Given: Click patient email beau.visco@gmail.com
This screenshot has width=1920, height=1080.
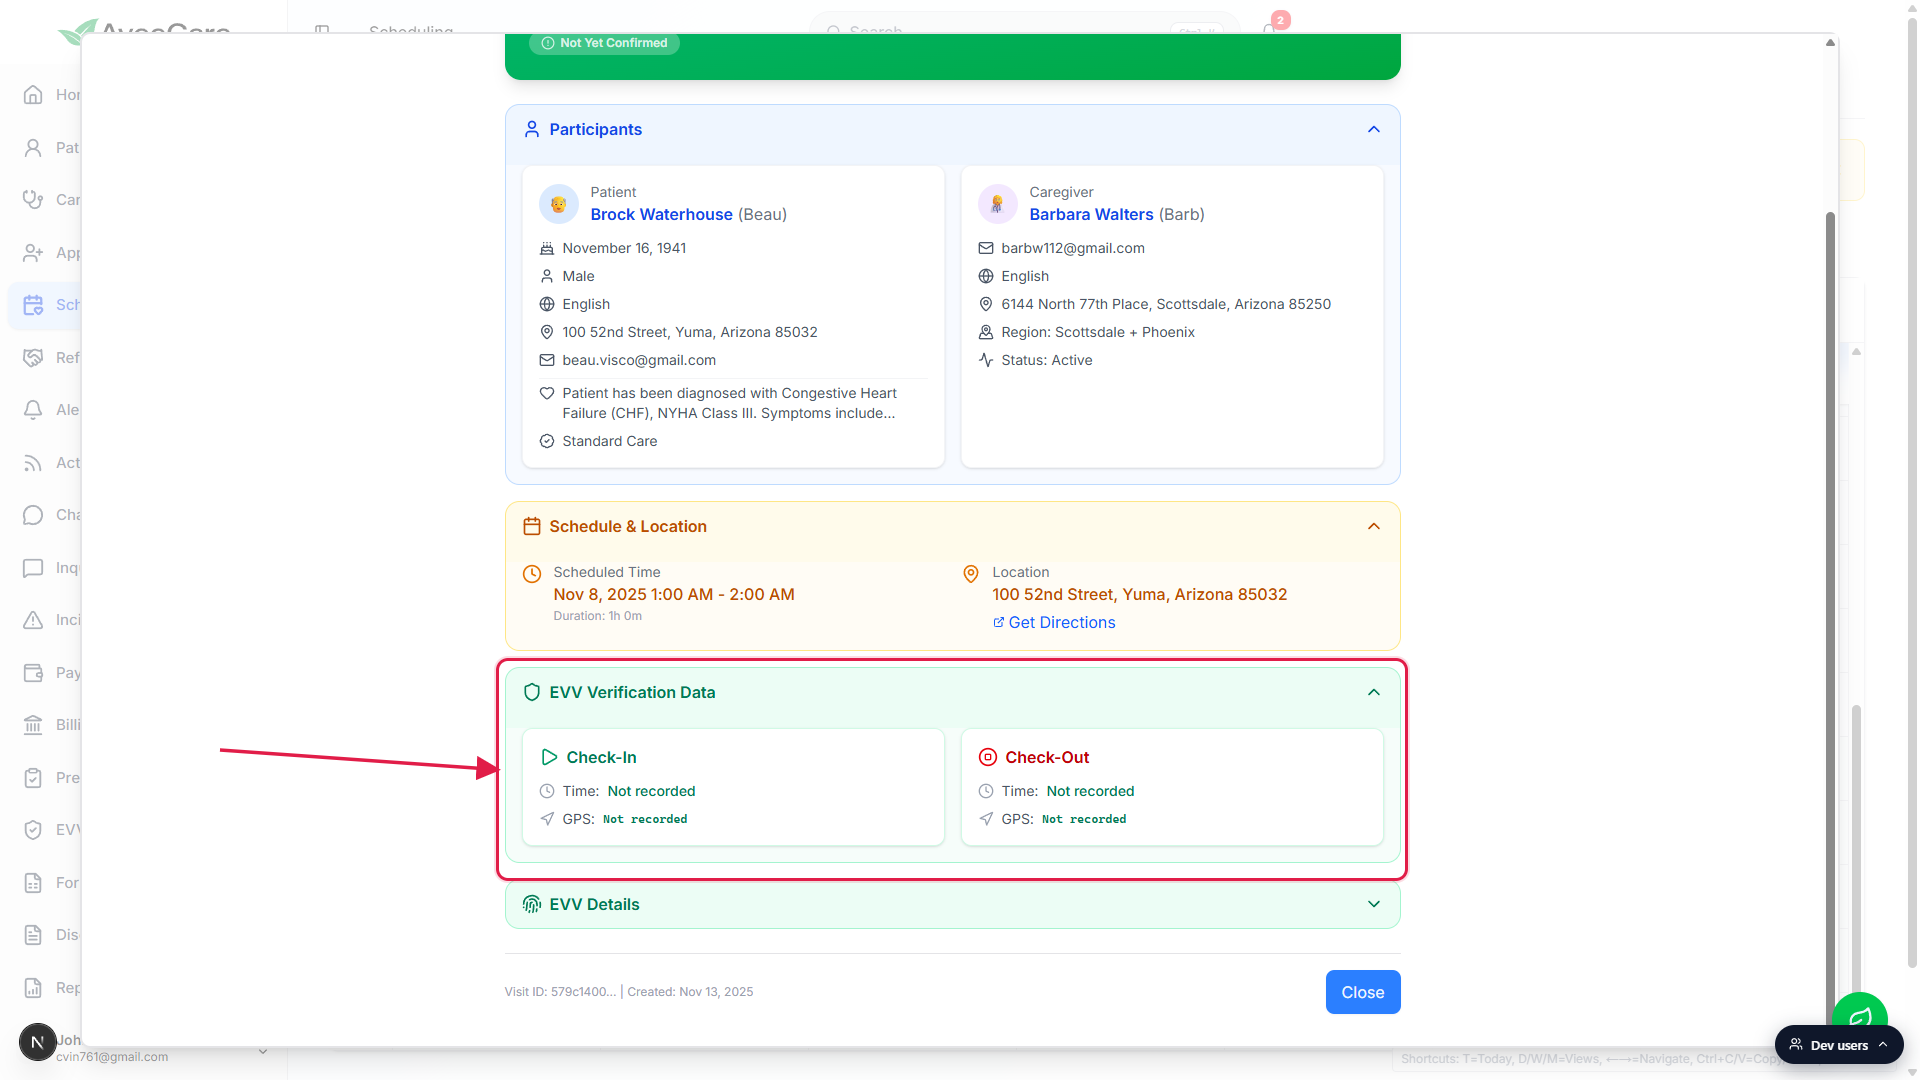Looking at the screenshot, I should (x=639, y=360).
